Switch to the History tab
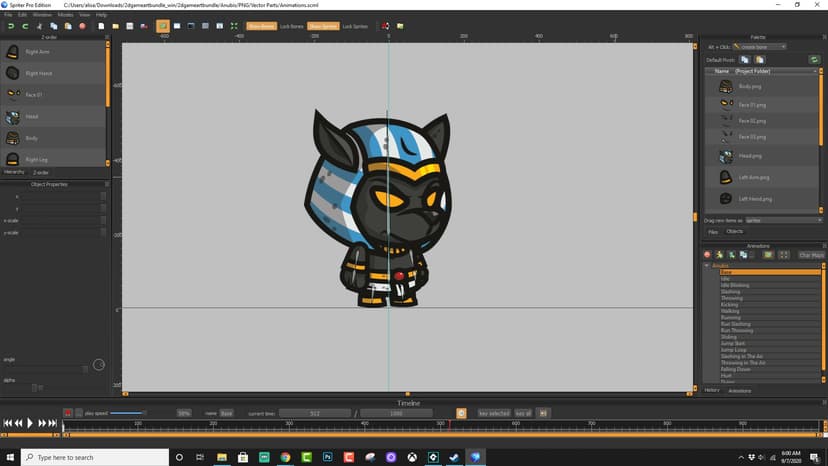Screen dimensions: 828x466 pyautogui.click(x=712, y=390)
